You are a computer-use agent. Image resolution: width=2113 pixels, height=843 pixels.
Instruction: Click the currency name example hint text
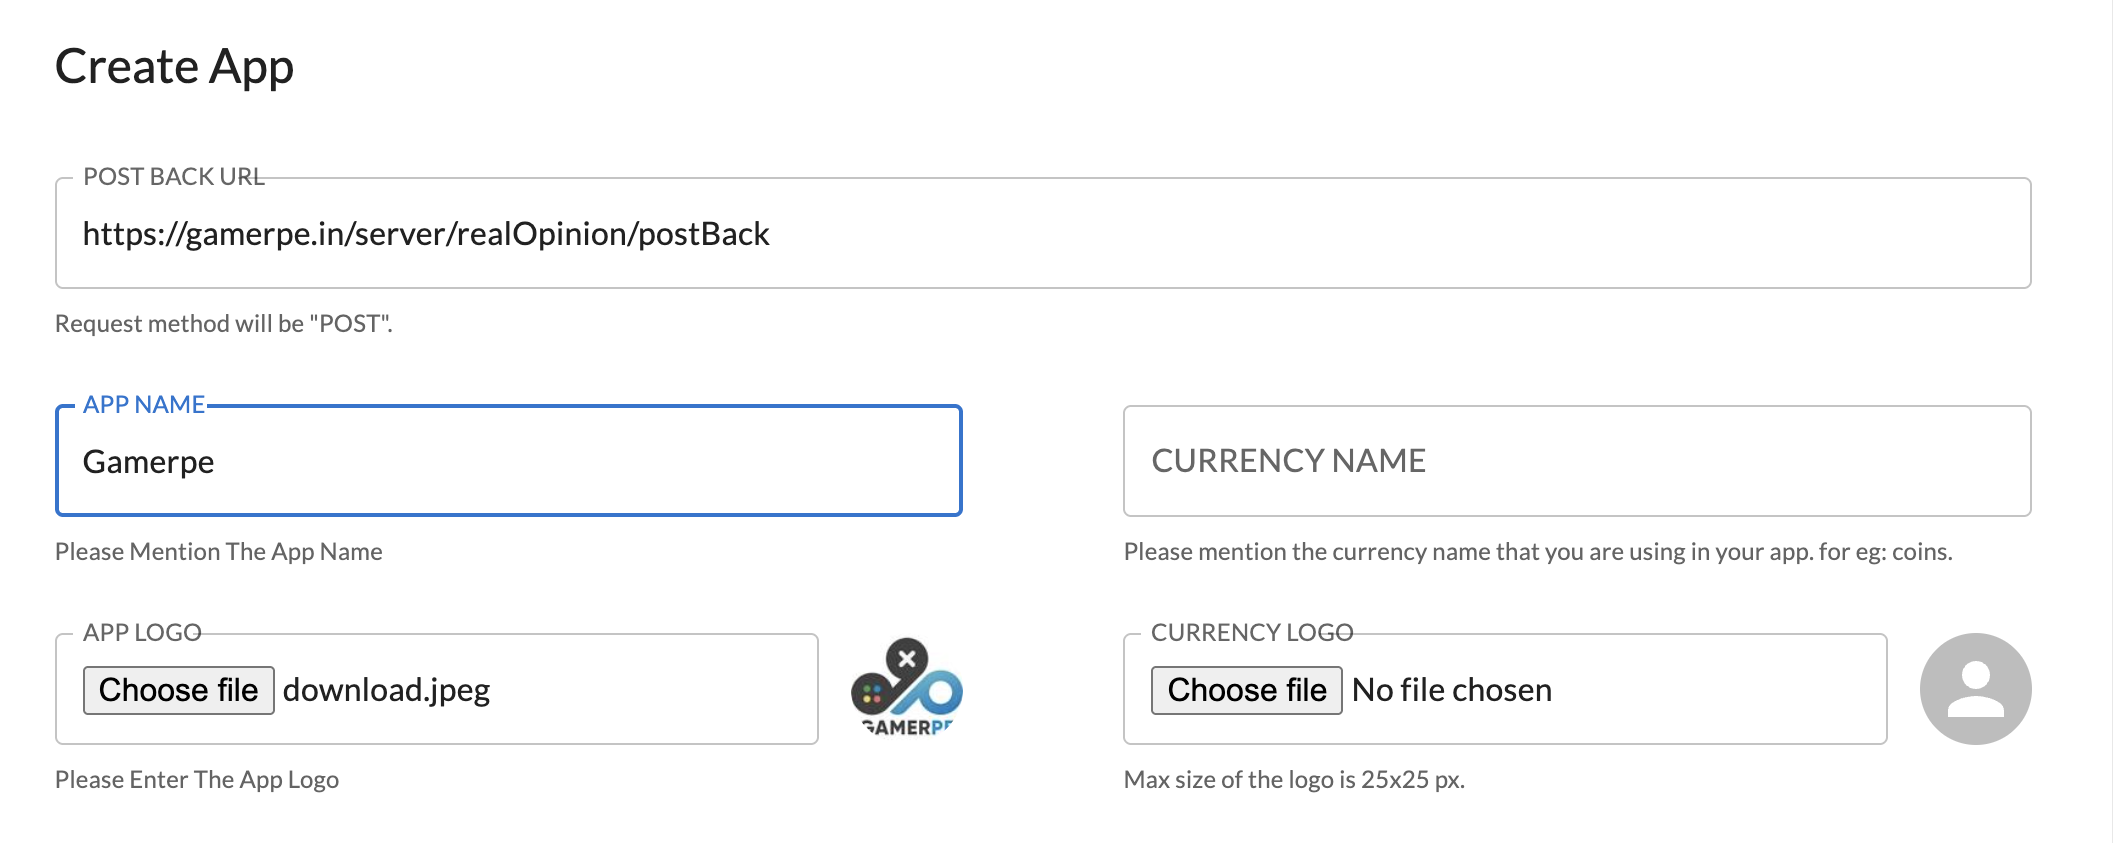(x=1537, y=552)
